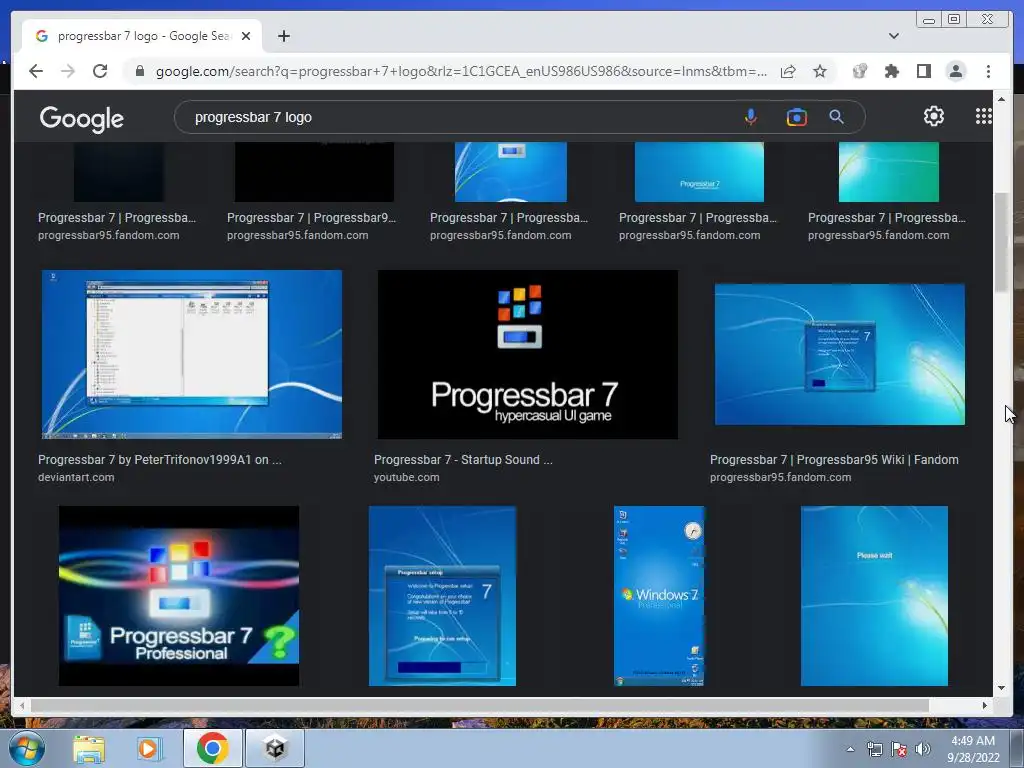Viewport: 1024px width, 768px height.
Task: Share this page using the share icon
Action: (x=788, y=71)
